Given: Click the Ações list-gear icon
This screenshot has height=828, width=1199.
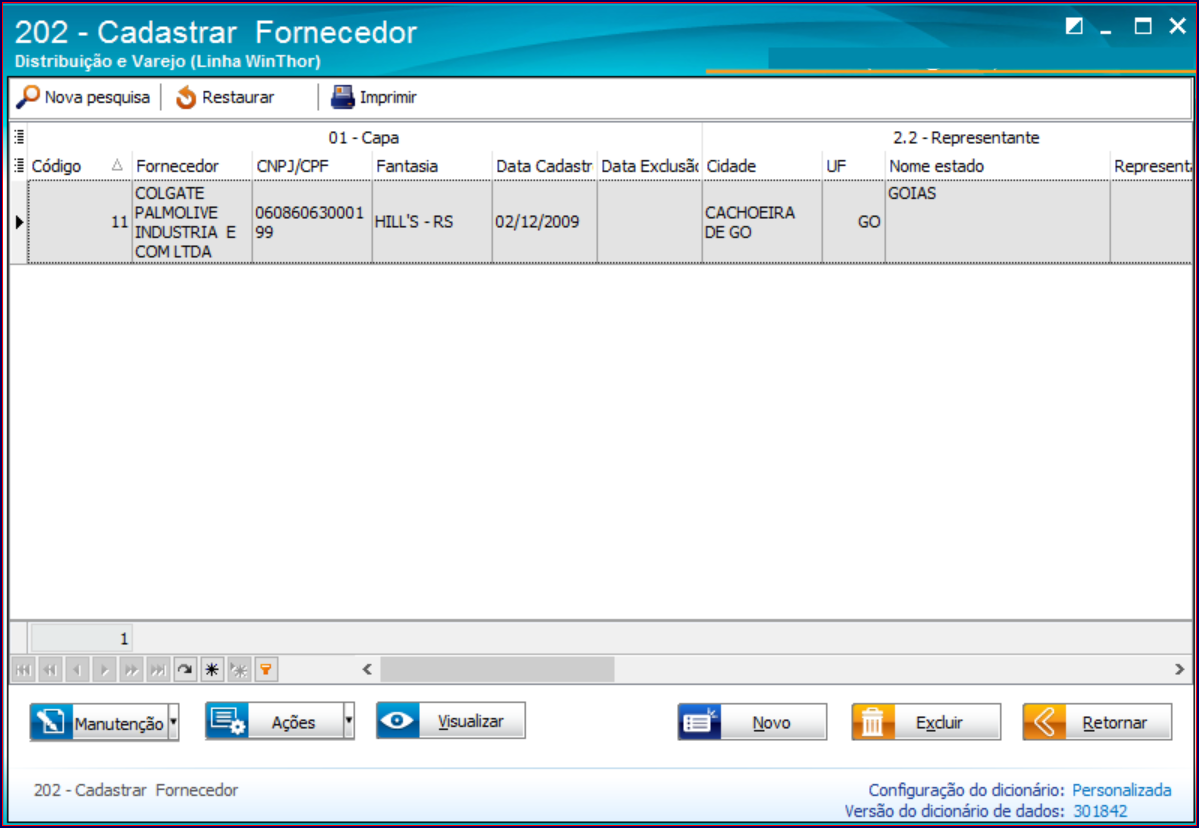Looking at the screenshot, I should 227,721.
